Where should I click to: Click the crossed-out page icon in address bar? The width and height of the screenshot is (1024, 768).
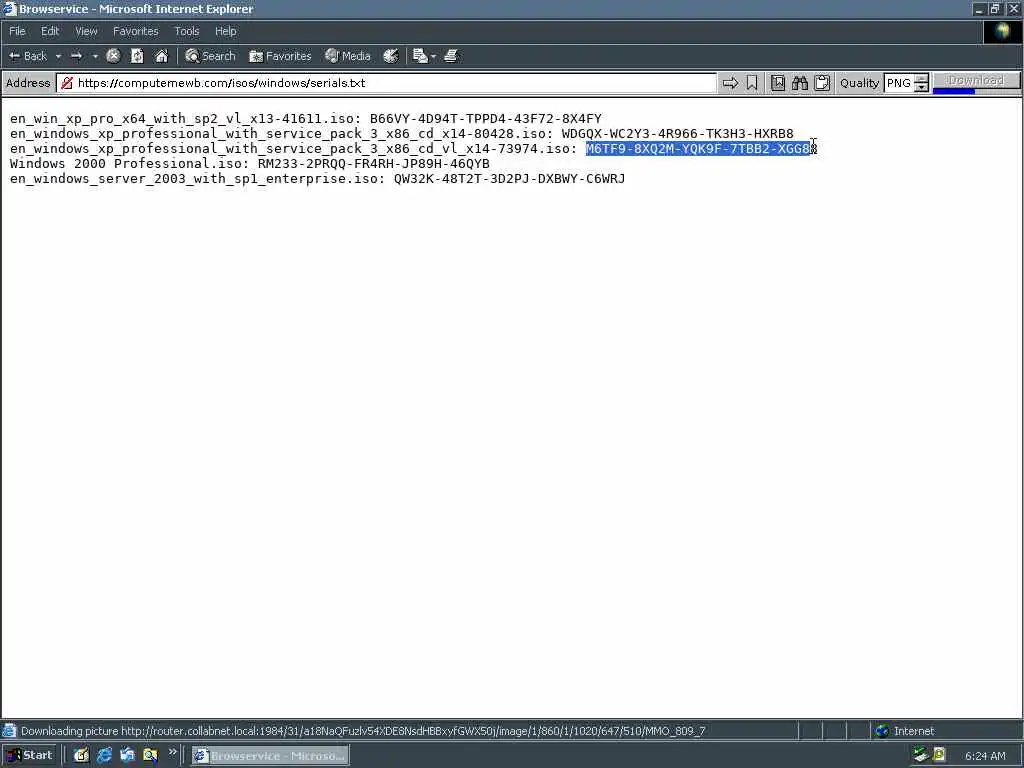point(67,83)
